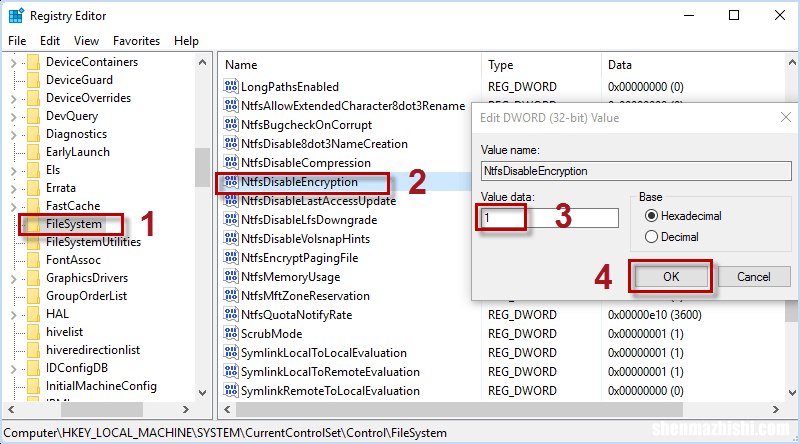Viewport: 800px width, 444px height.
Task: Close the Edit DWORD dialog
Action: pos(786,118)
